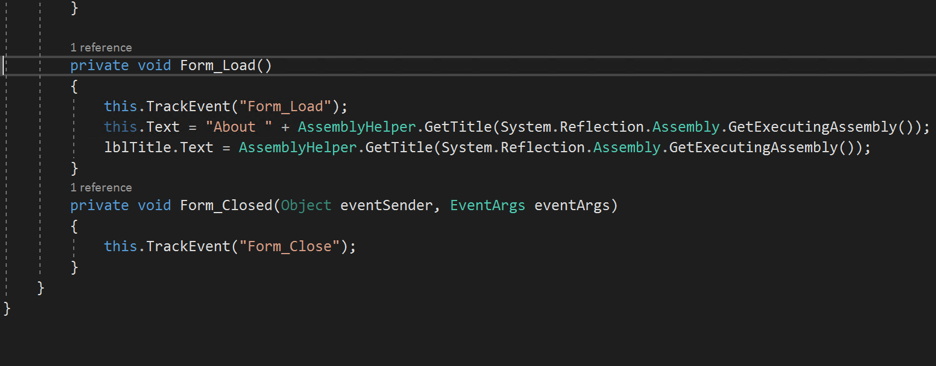Select the lblTitle identifier
Screen dimensions: 936x366
(137, 147)
